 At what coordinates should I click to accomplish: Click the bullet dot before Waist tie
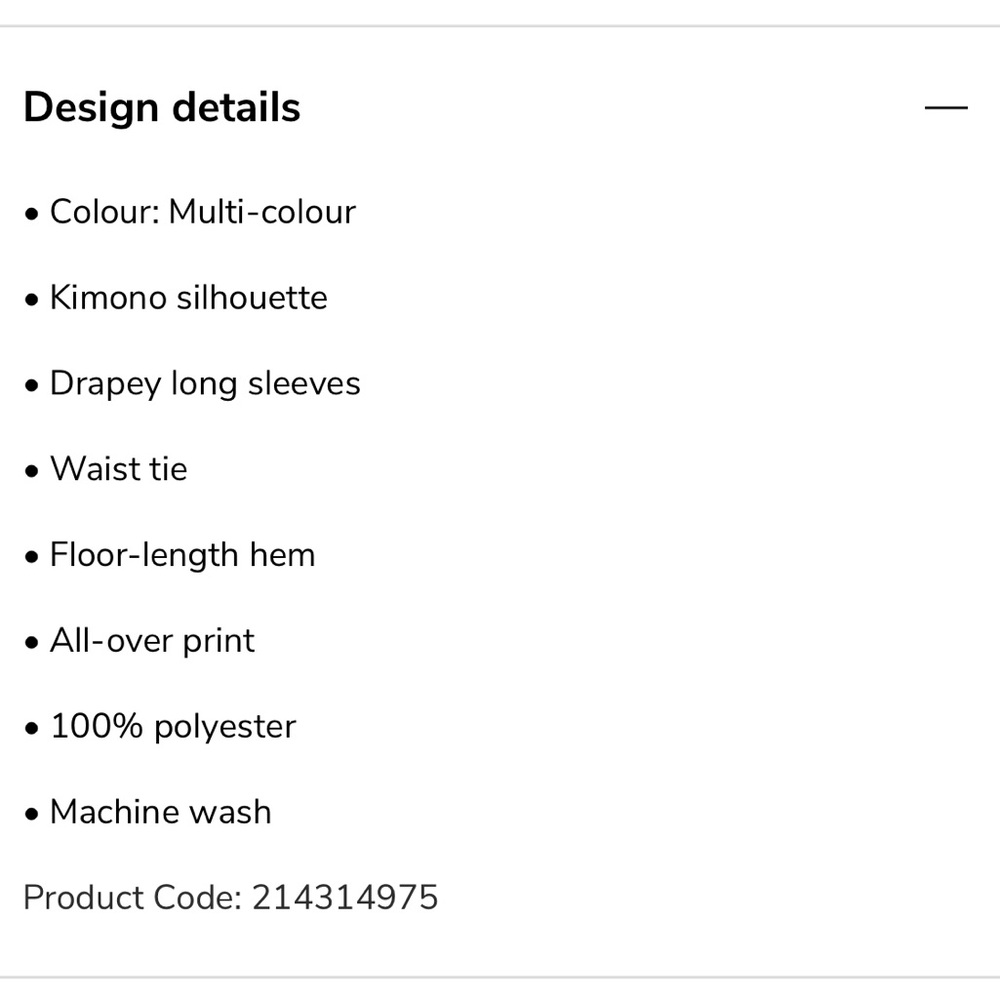pyautogui.click(x=32, y=471)
